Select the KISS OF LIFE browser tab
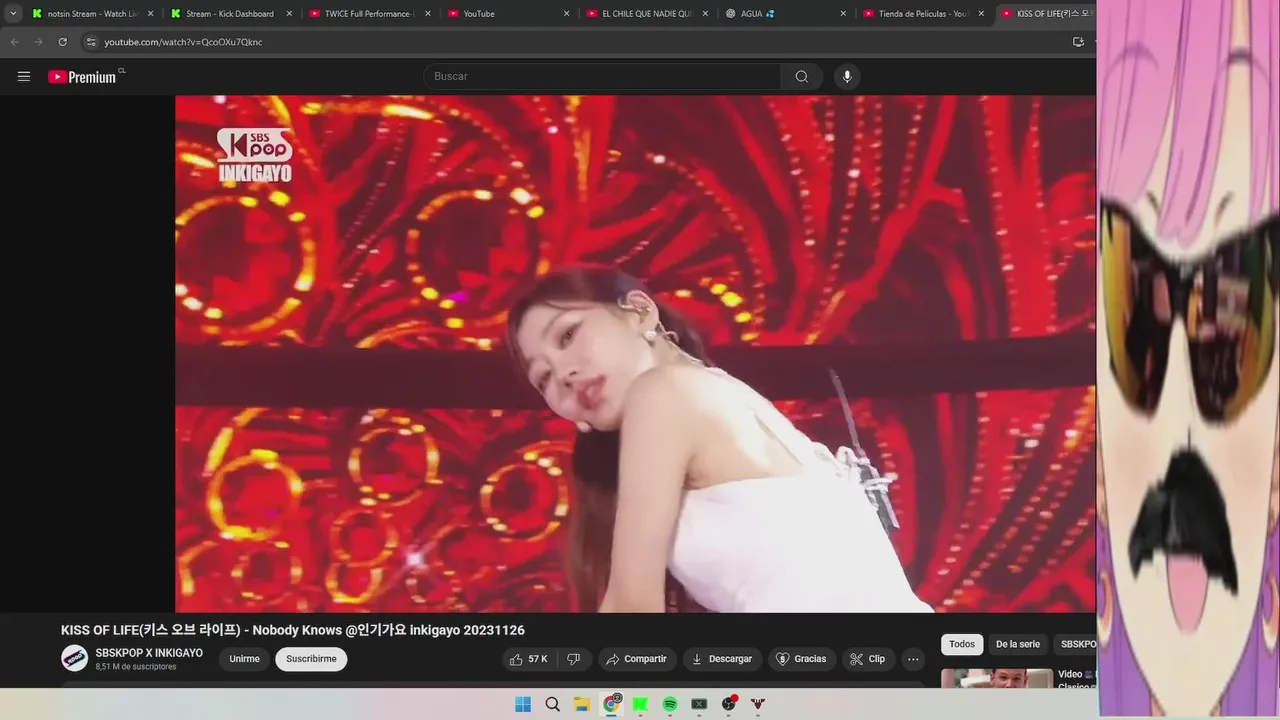Screen dimensions: 1280x720 tap(1046, 14)
